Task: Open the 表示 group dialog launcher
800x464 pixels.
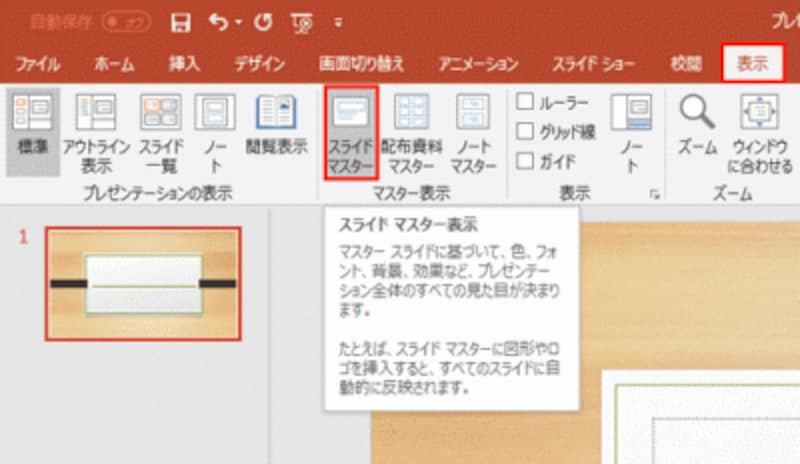Action: click(655, 194)
